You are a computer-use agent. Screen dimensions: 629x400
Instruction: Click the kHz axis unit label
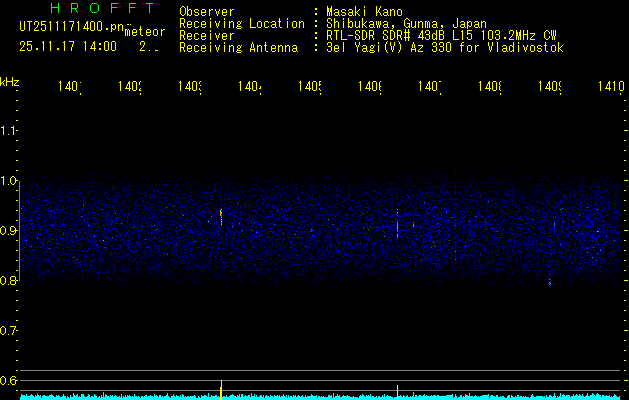point(9,80)
